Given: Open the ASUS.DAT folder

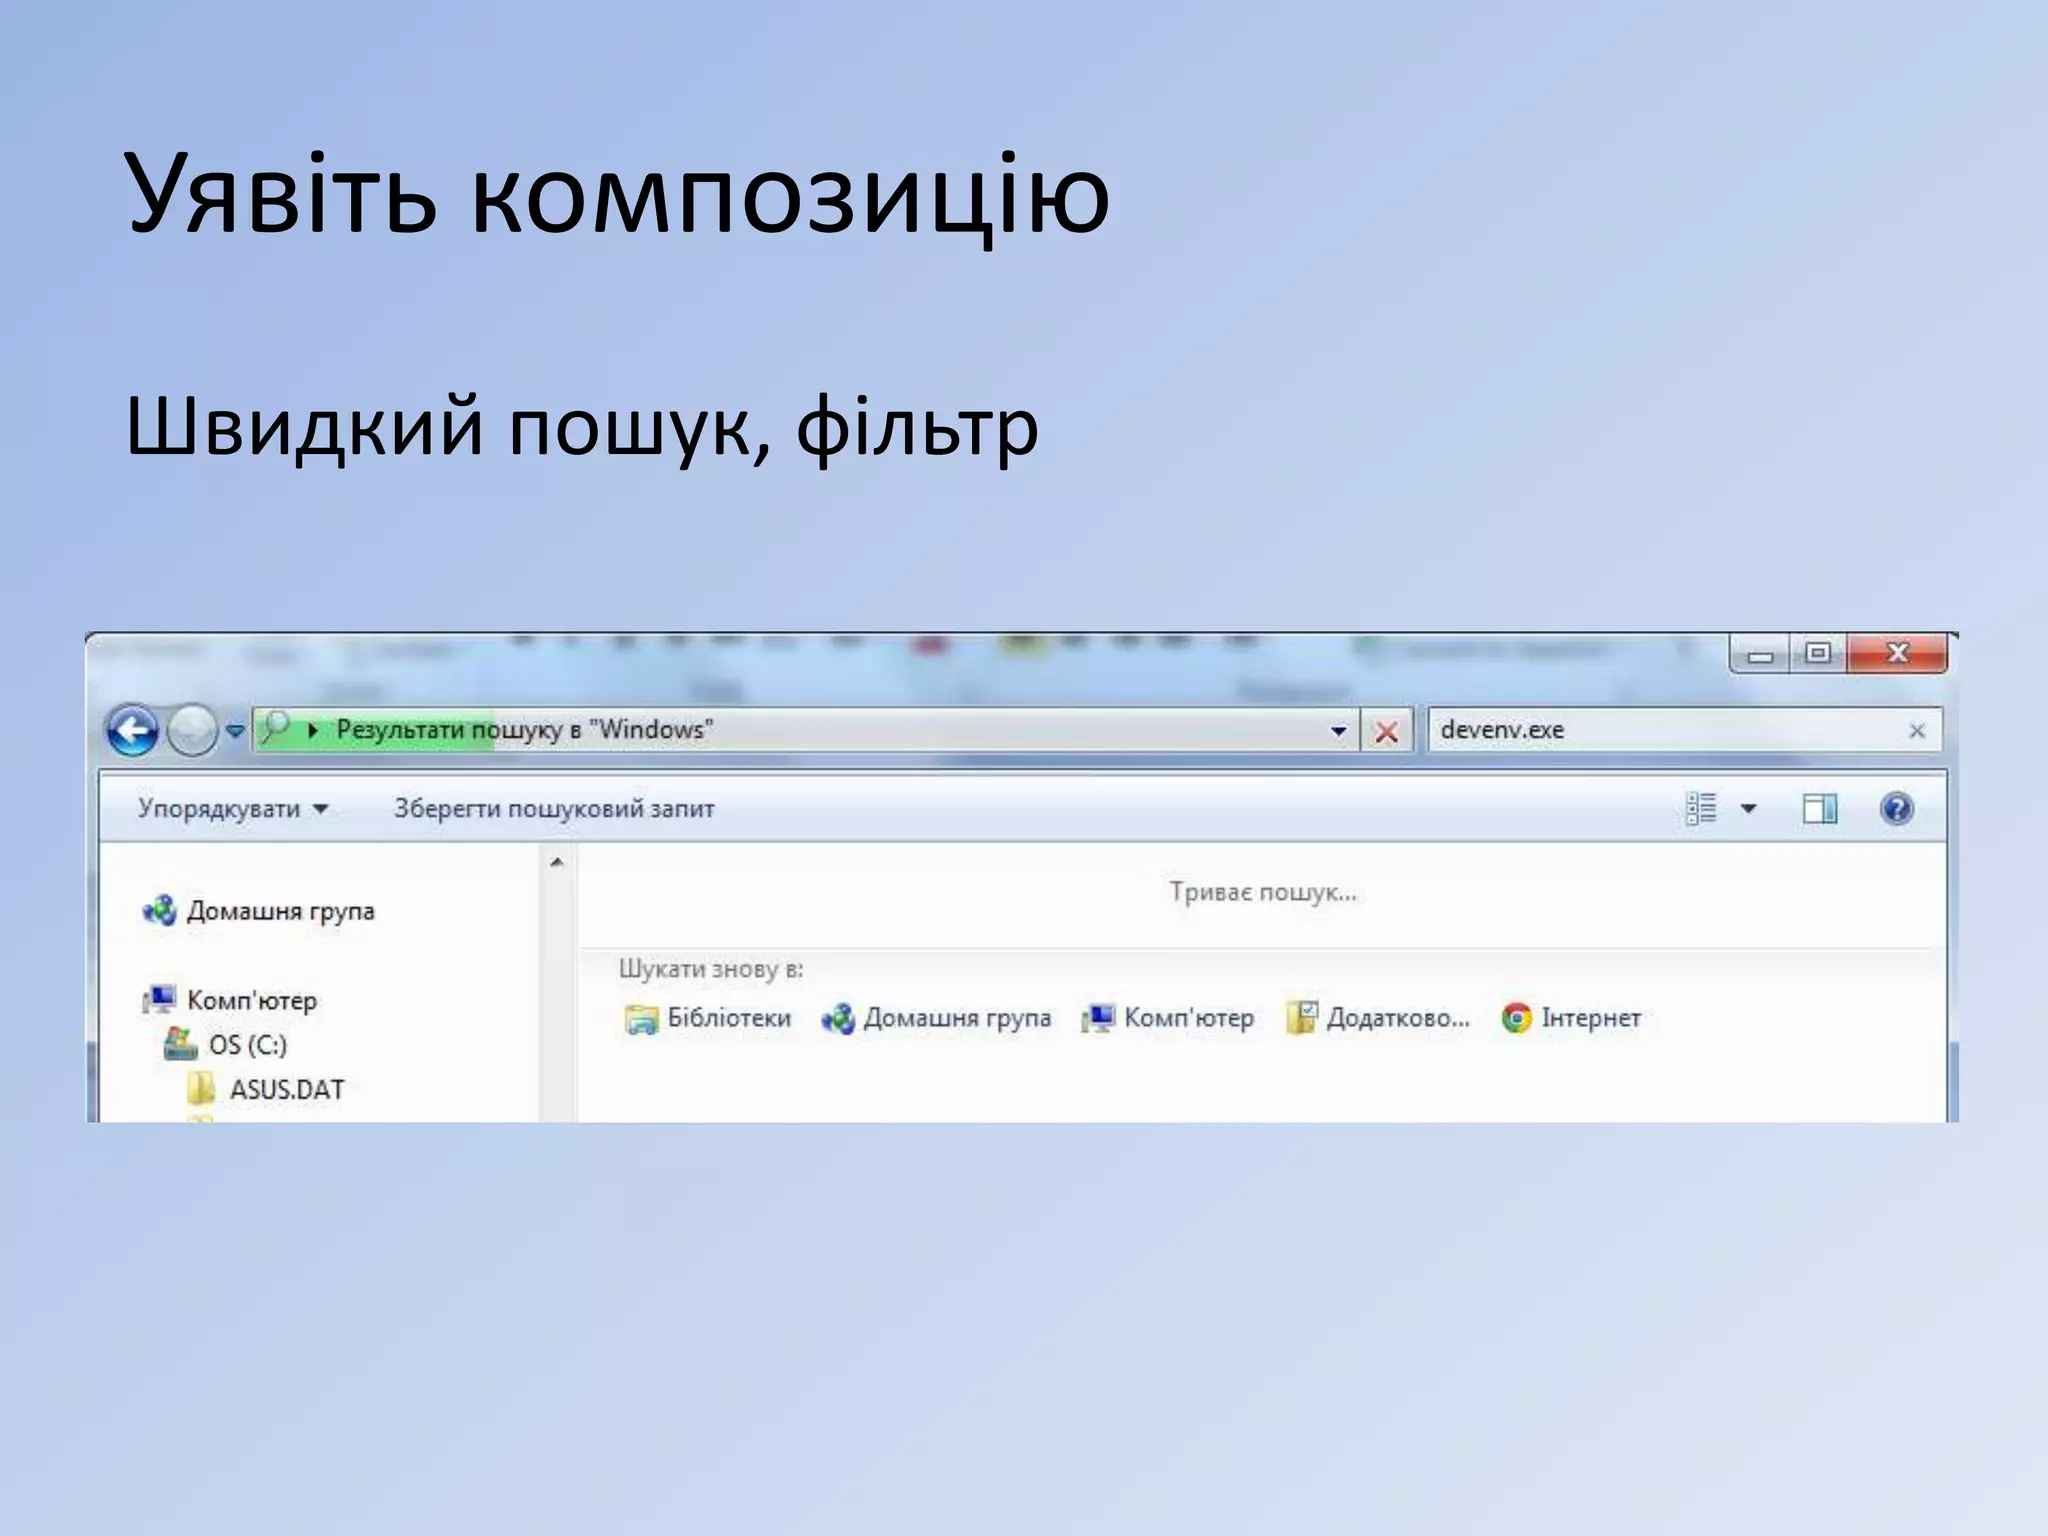Looking at the screenshot, I should pyautogui.click(x=266, y=1089).
